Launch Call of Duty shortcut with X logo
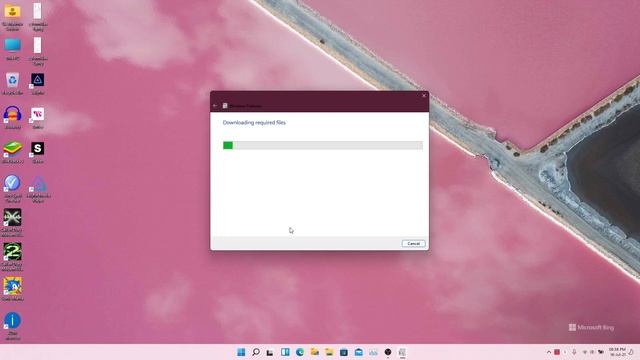 (12, 223)
